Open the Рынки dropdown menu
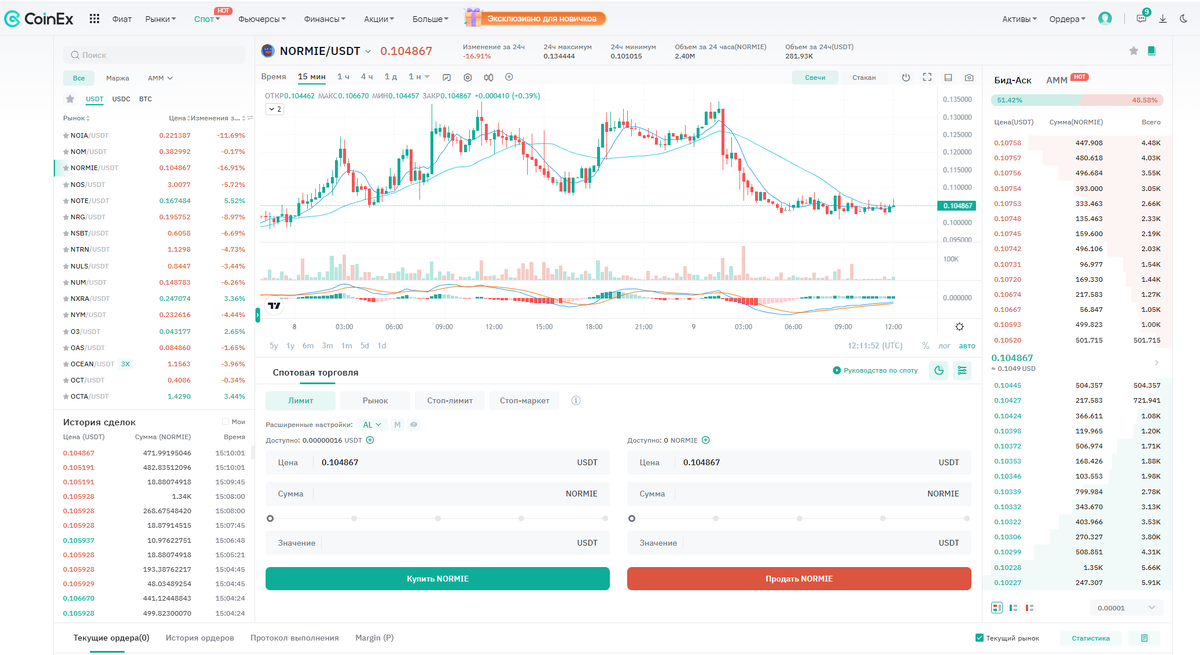Image resolution: width=1200 pixels, height=655 pixels. point(160,19)
